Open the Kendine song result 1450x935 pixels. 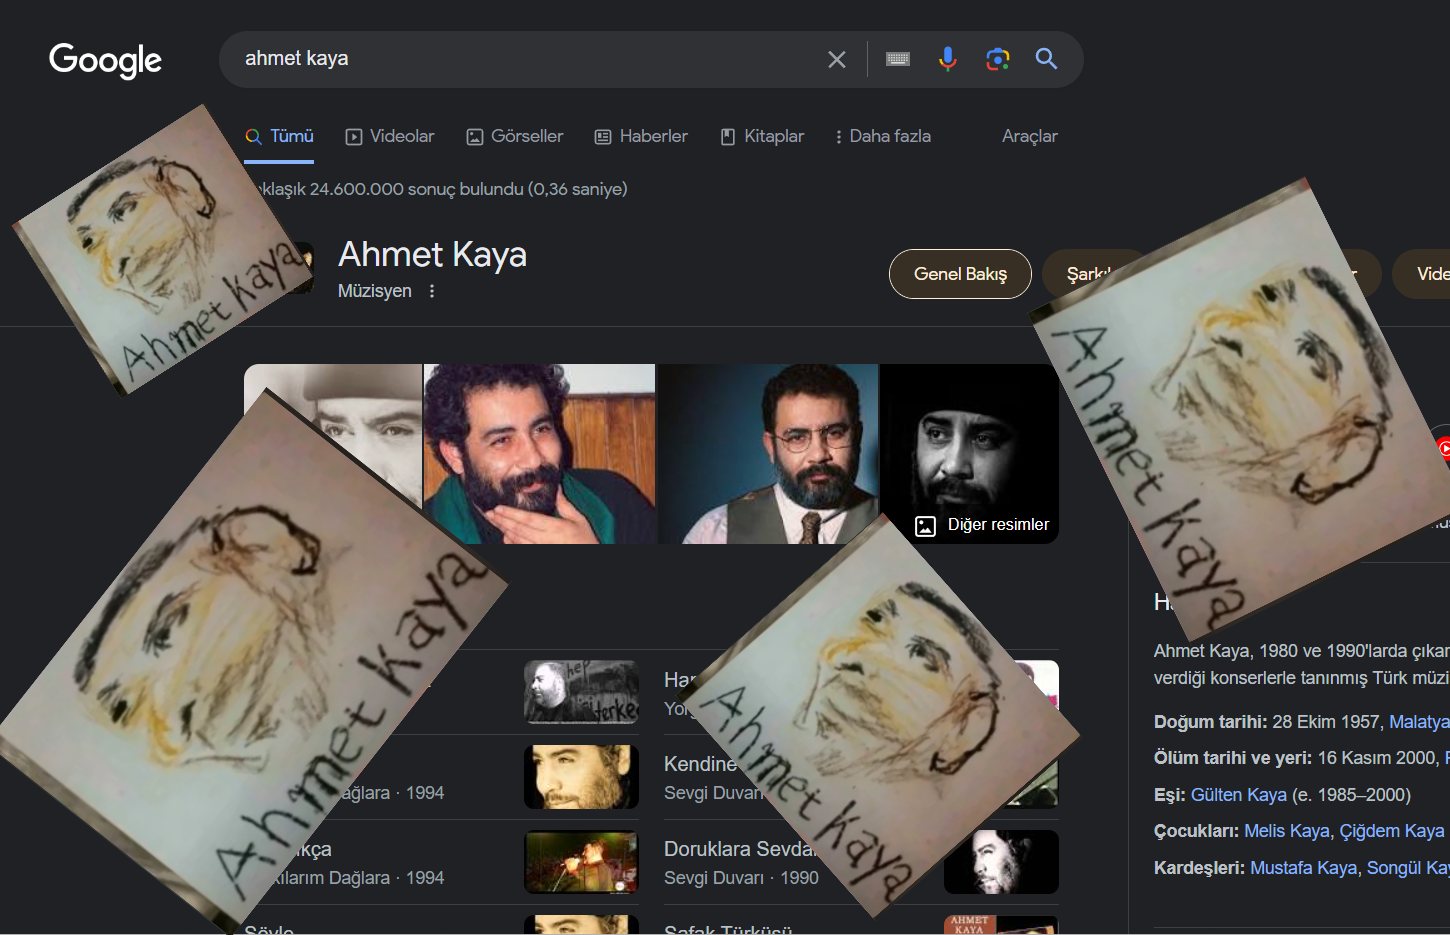tap(700, 764)
